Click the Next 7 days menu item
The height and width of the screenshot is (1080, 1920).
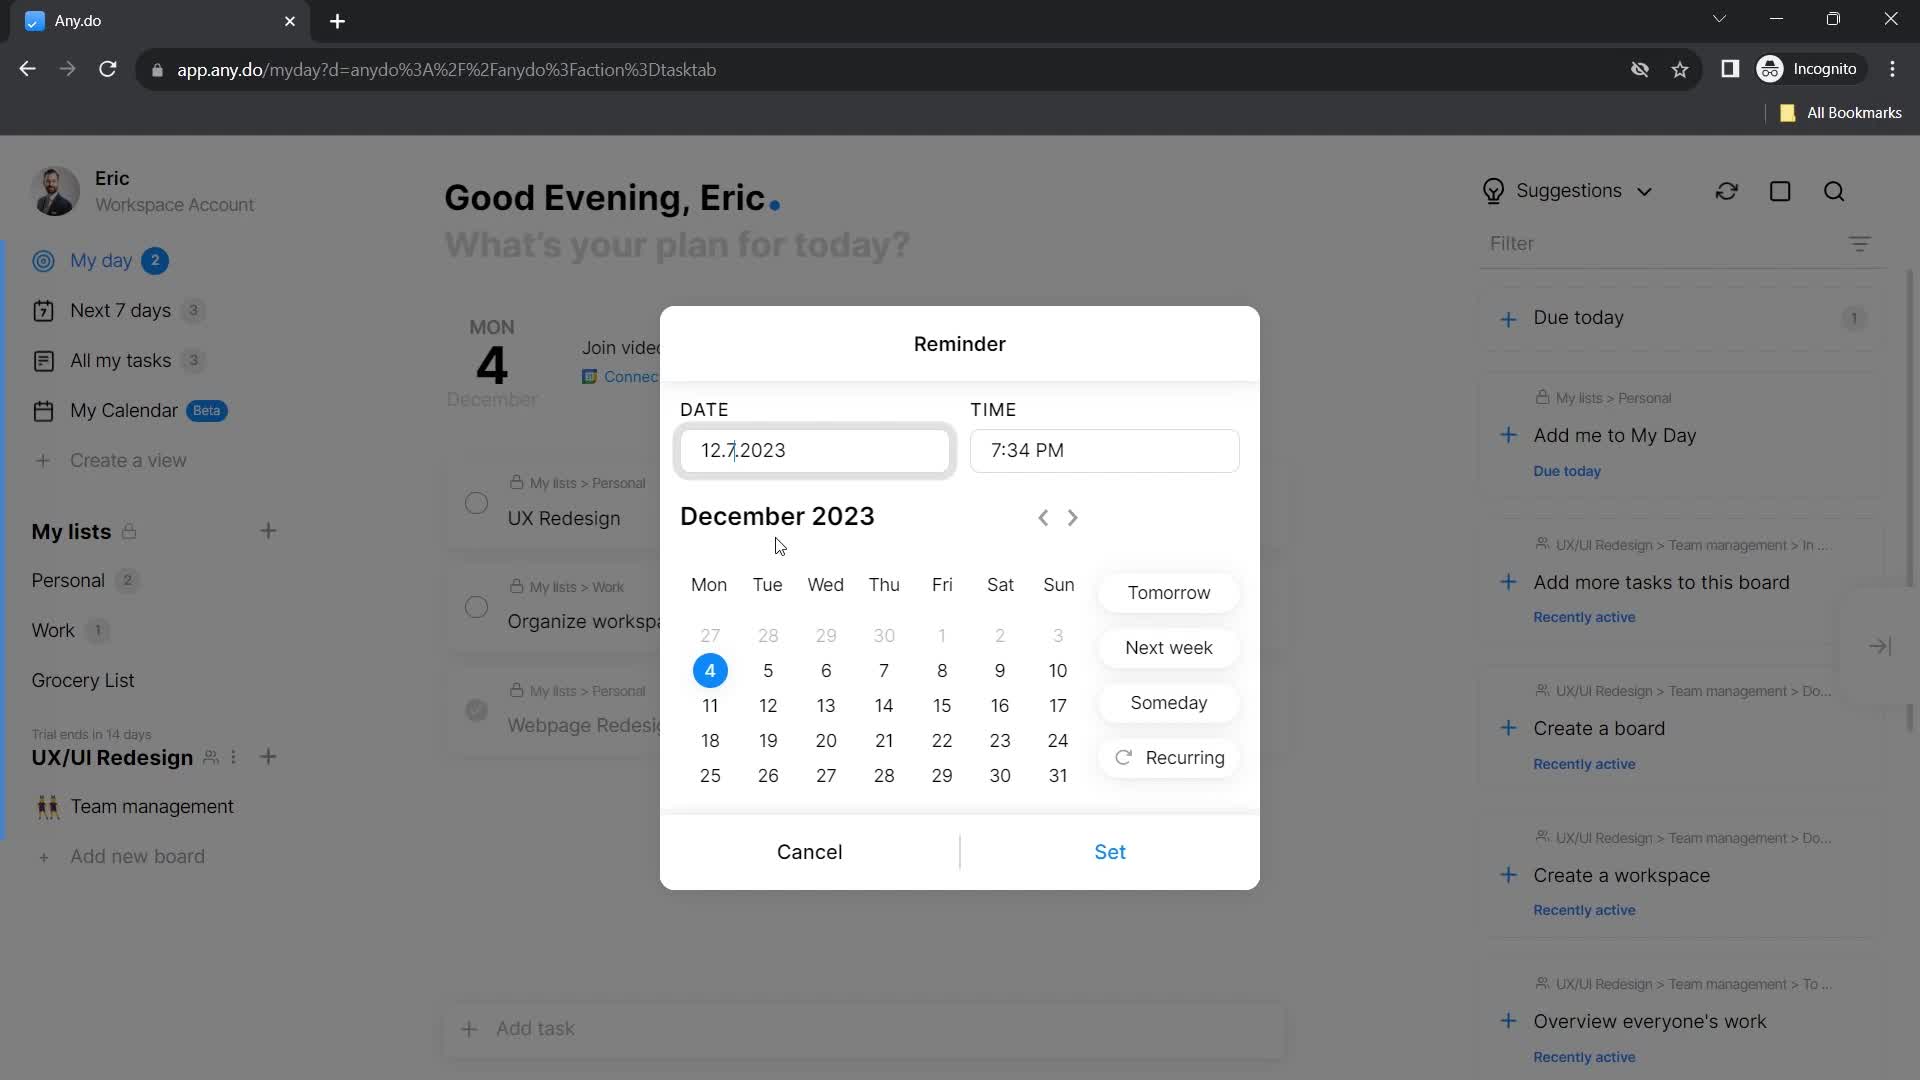coord(120,310)
